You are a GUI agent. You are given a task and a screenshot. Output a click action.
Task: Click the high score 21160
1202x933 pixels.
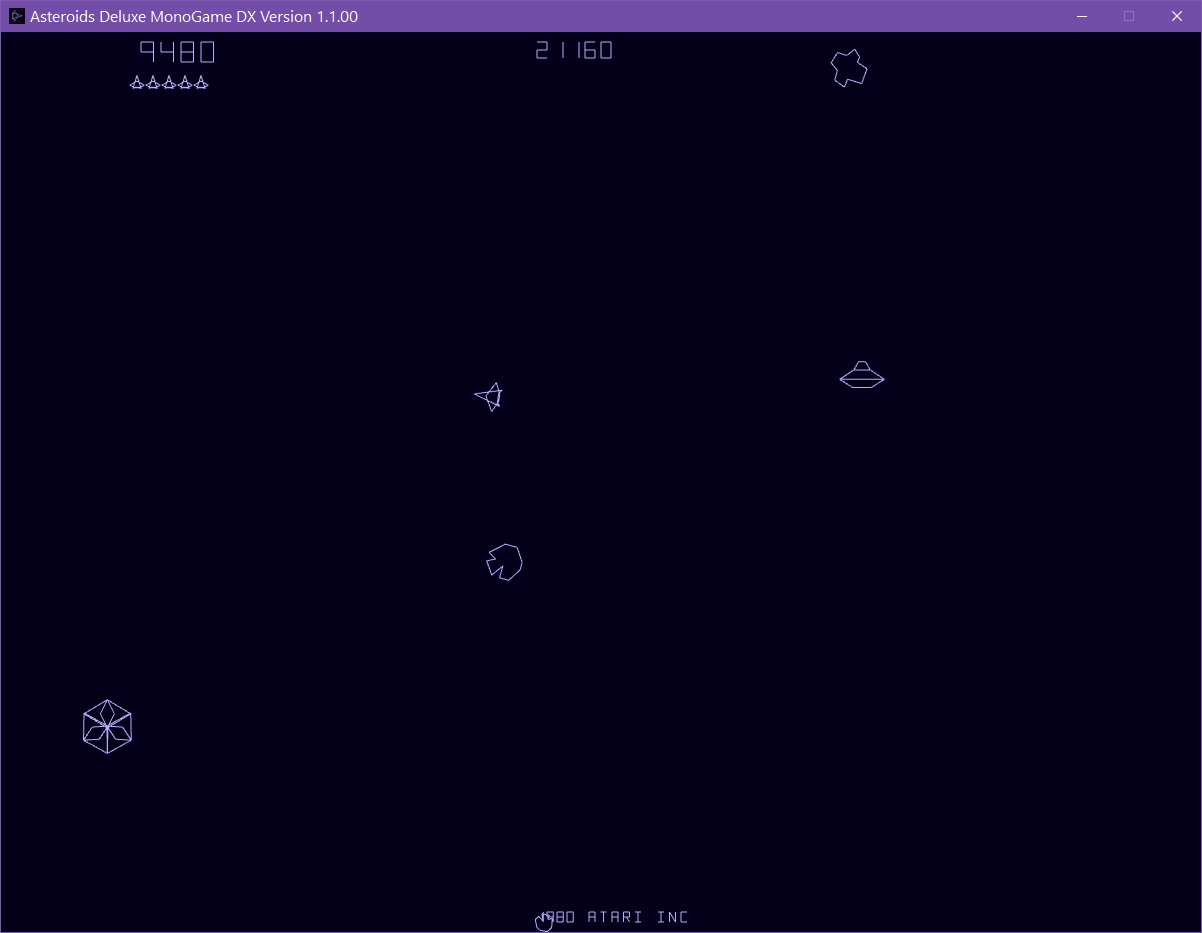574,50
